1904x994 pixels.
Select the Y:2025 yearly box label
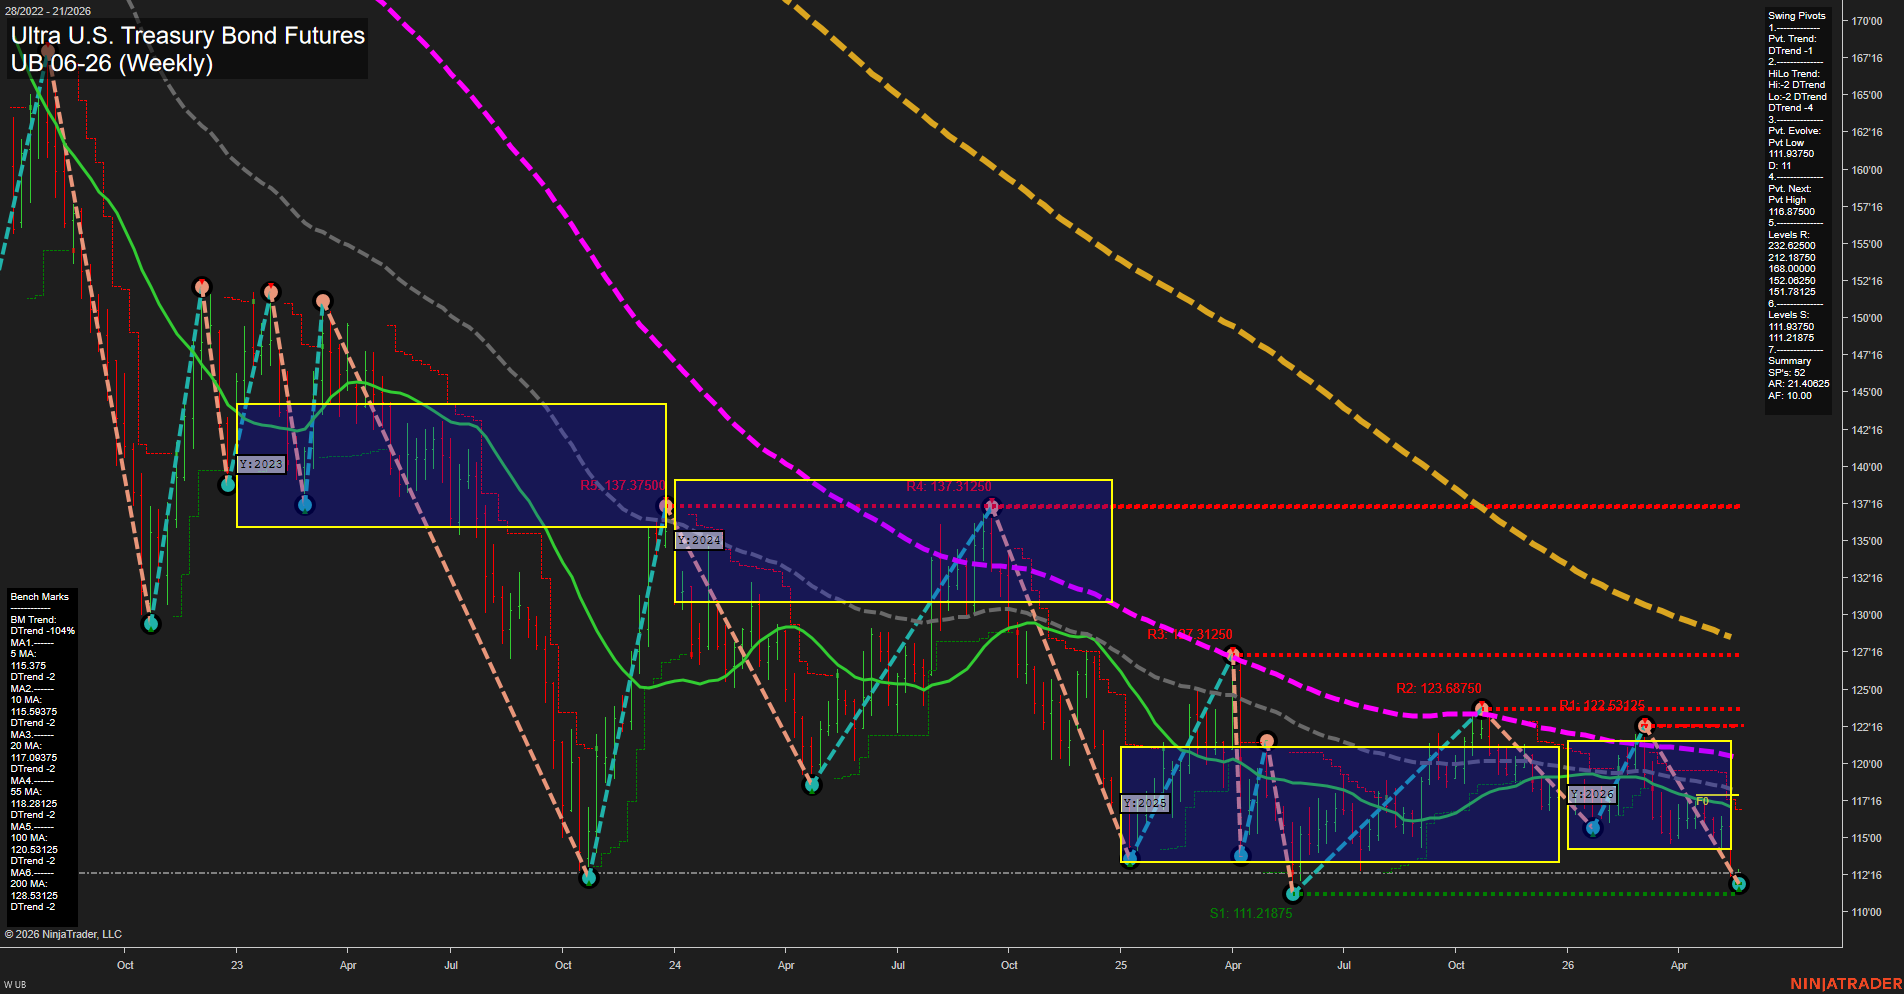[1145, 803]
